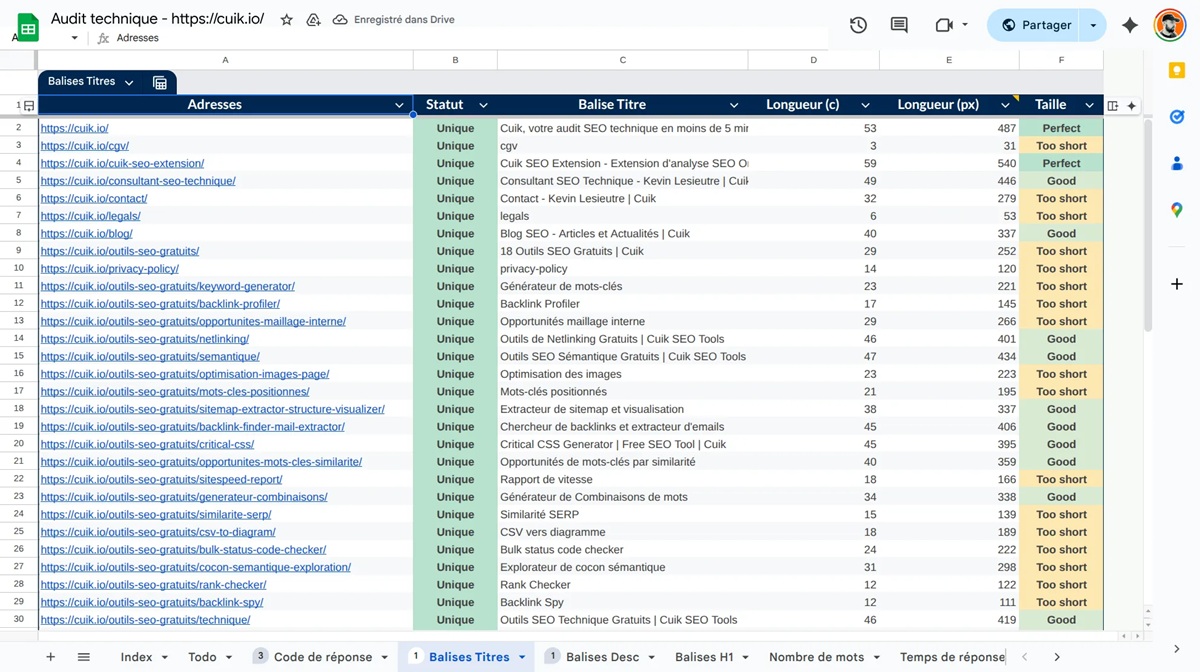This screenshot has height=672, width=1200.
Task: Open Google Maps in side panel
Action: (1177, 210)
